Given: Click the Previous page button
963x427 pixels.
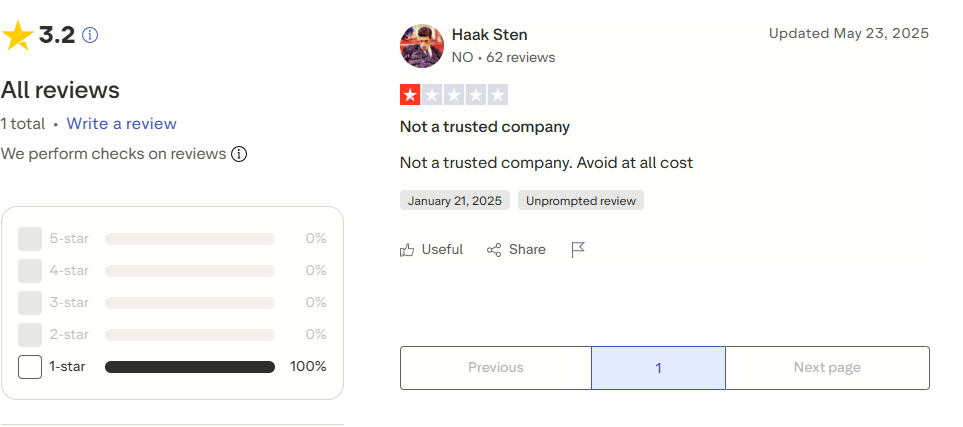Looking at the screenshot, I should 495,368.
